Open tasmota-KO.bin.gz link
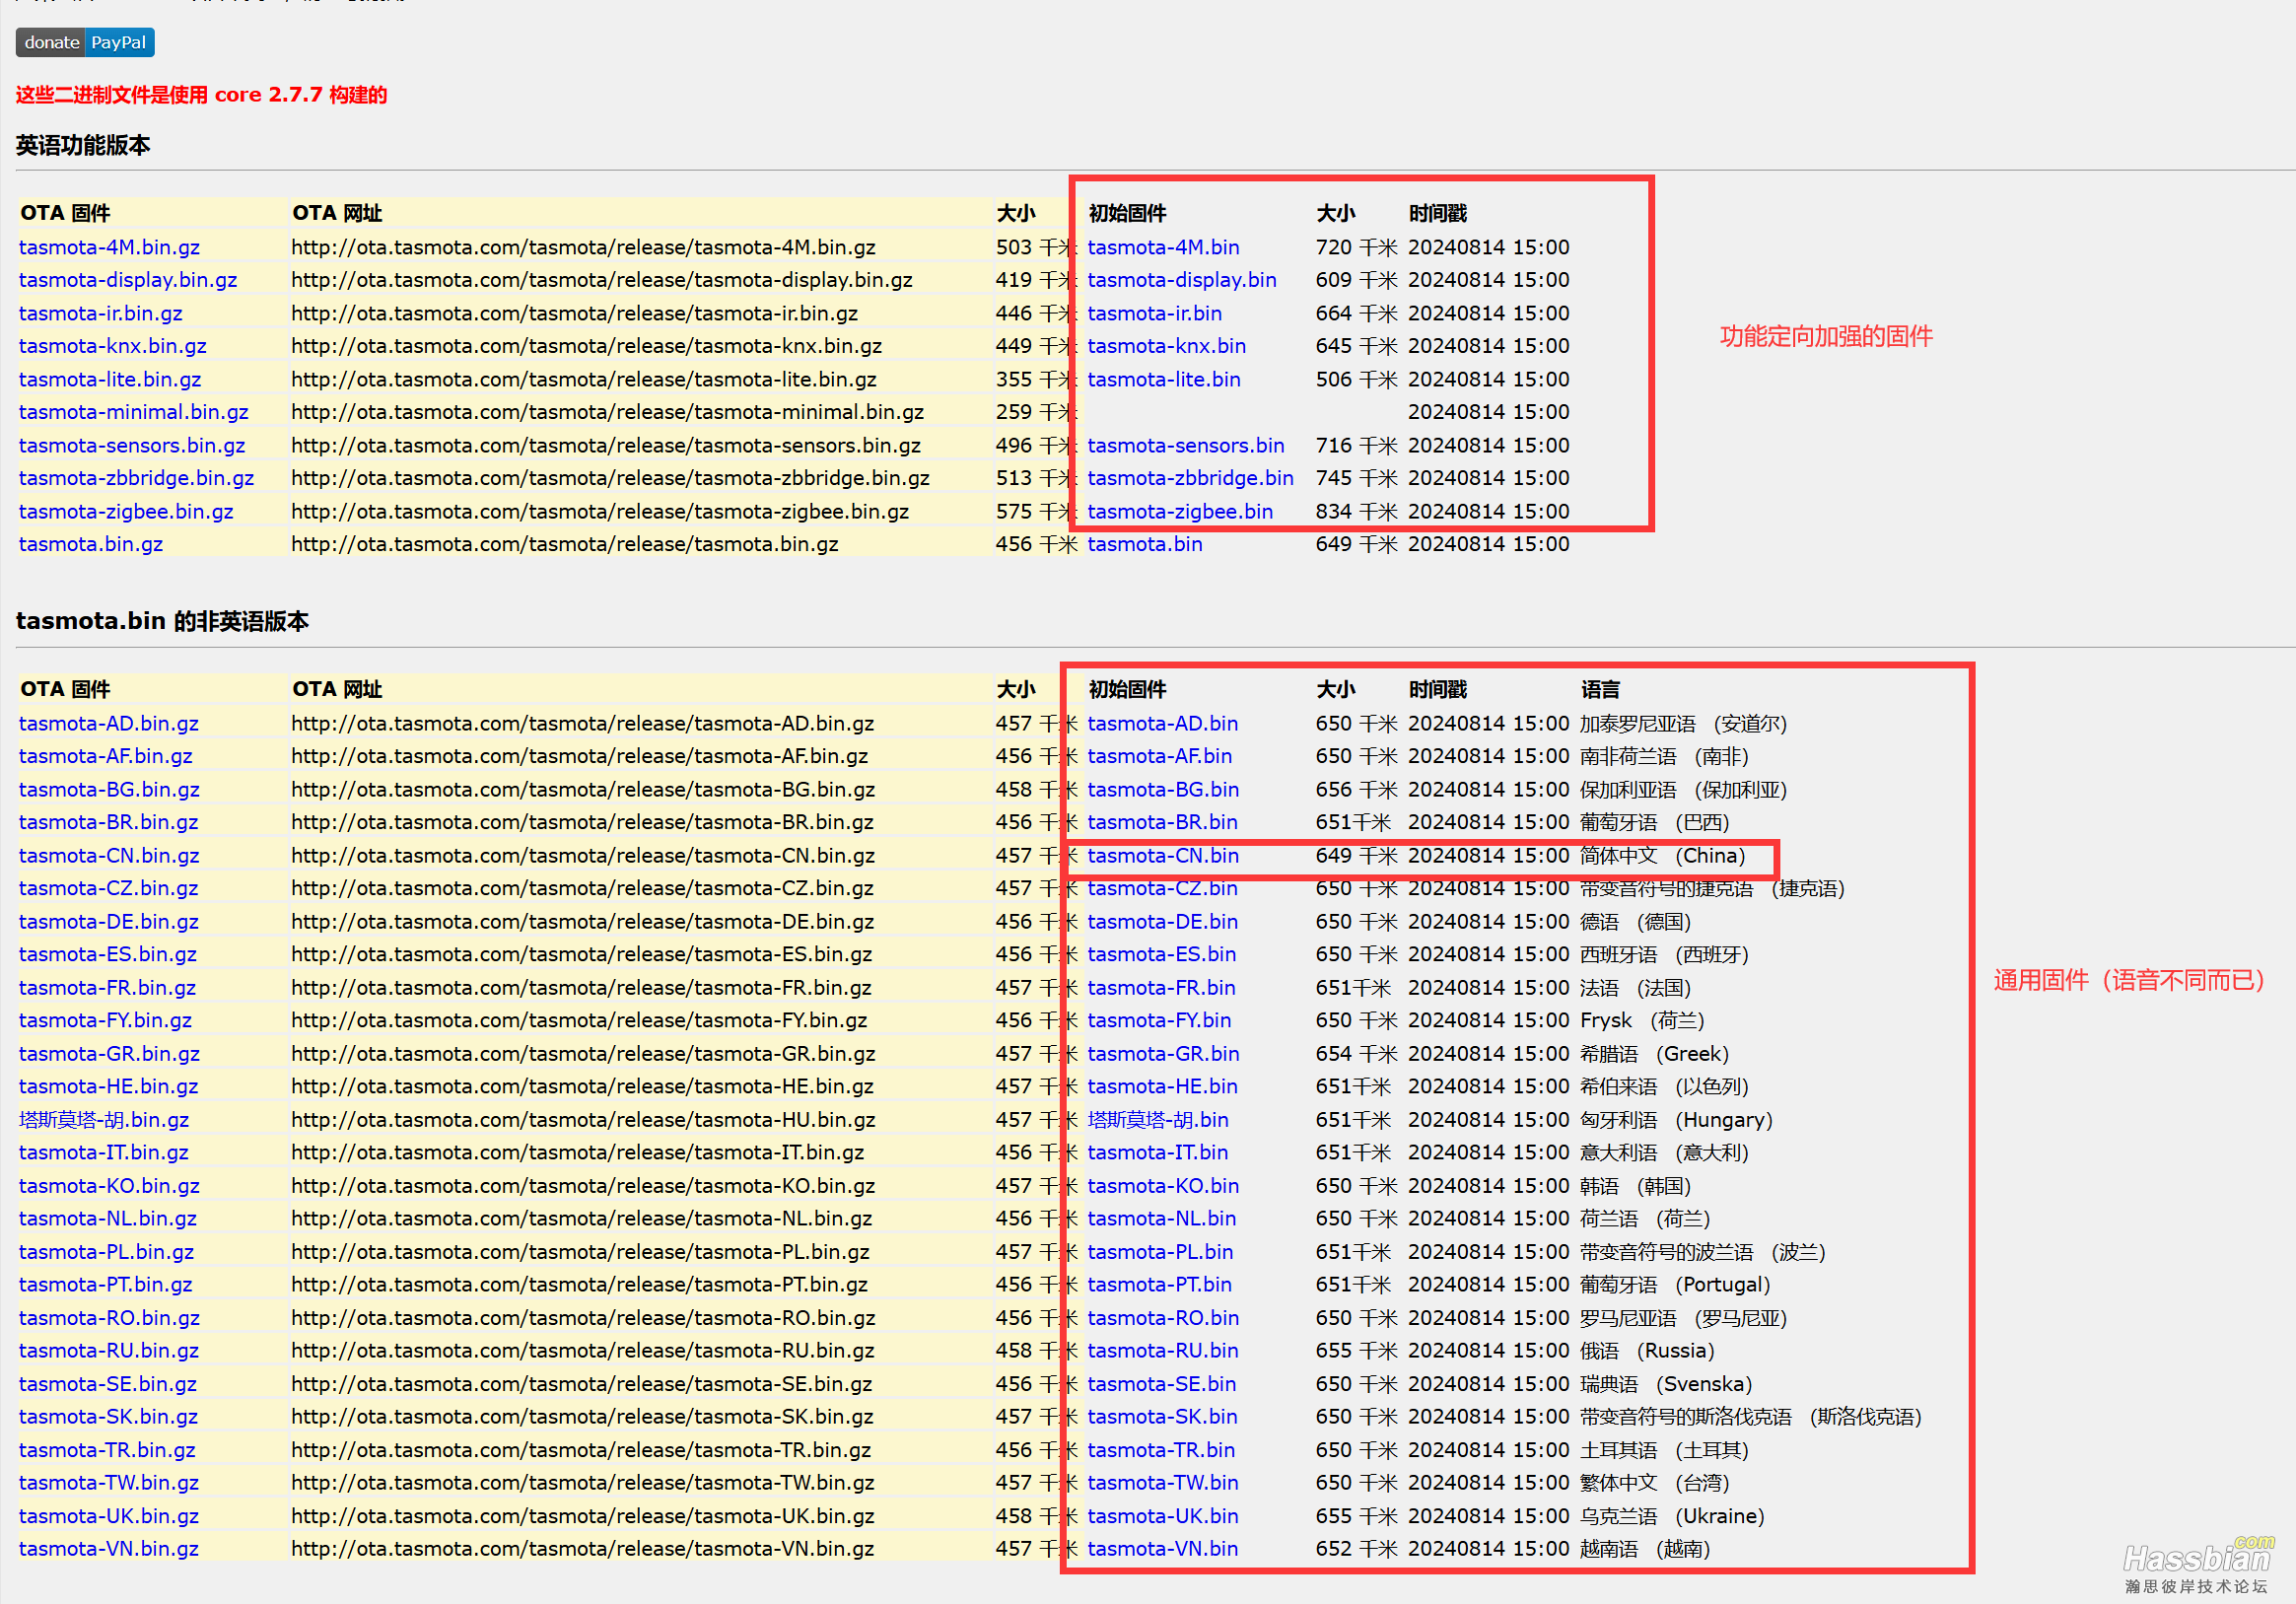The height and width of the screenshot is (1604, 2296). pos(109,1185)
